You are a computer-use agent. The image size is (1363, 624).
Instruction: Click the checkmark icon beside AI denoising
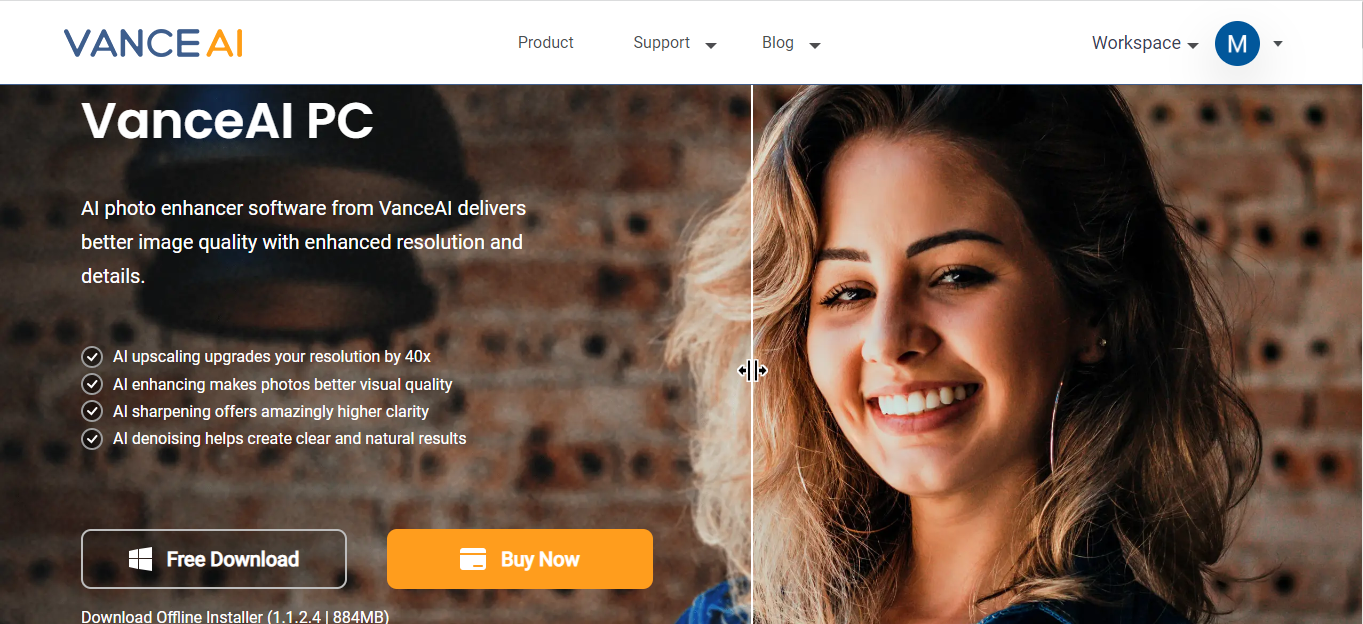(92, 438)
